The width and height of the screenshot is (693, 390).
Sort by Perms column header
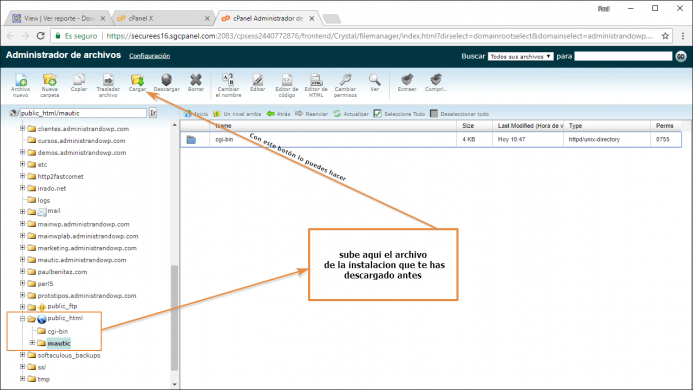666,126
